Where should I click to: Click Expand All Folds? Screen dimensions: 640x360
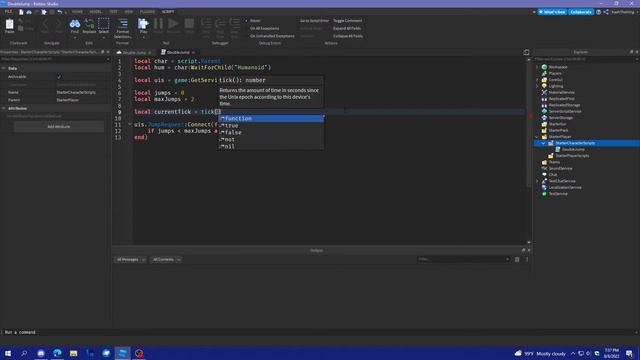point(347,28)
